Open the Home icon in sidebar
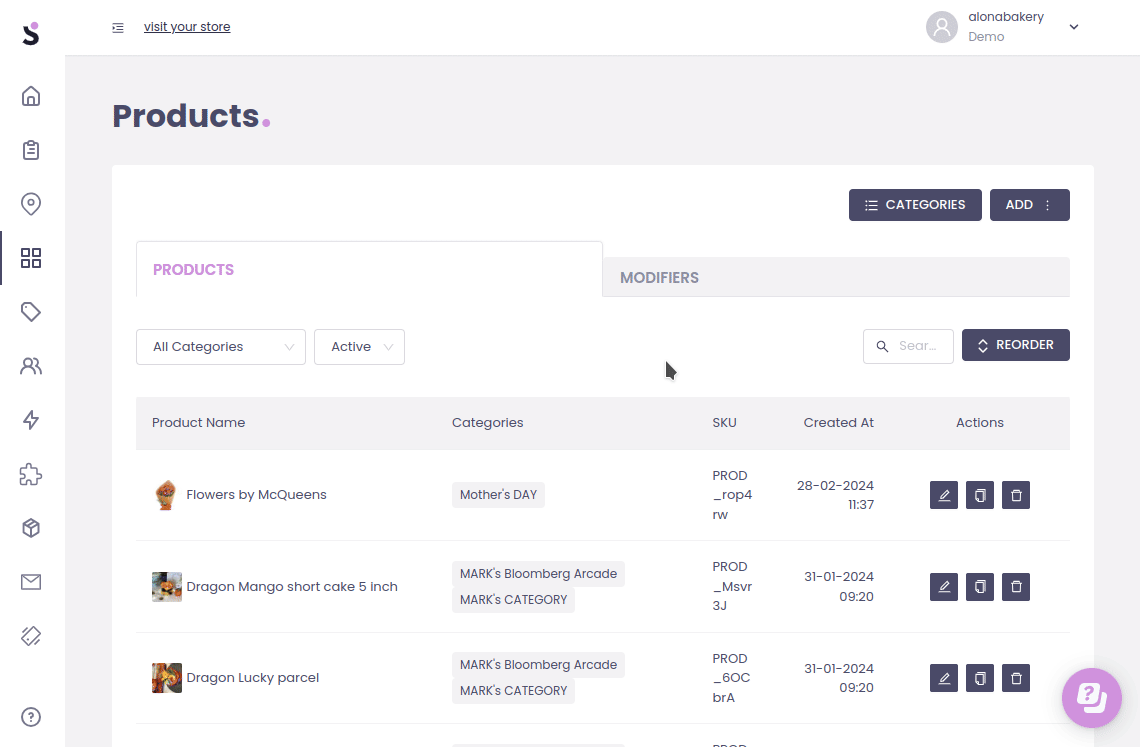This screenshot has width=1140, height=747. [31, 96]
